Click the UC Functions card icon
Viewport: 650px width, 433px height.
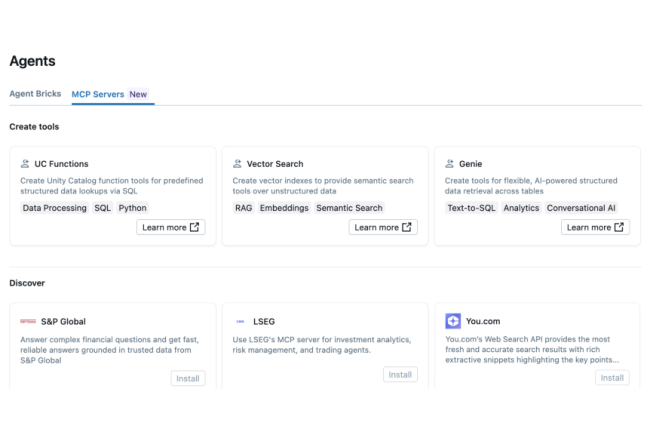(x=25, y=164)
